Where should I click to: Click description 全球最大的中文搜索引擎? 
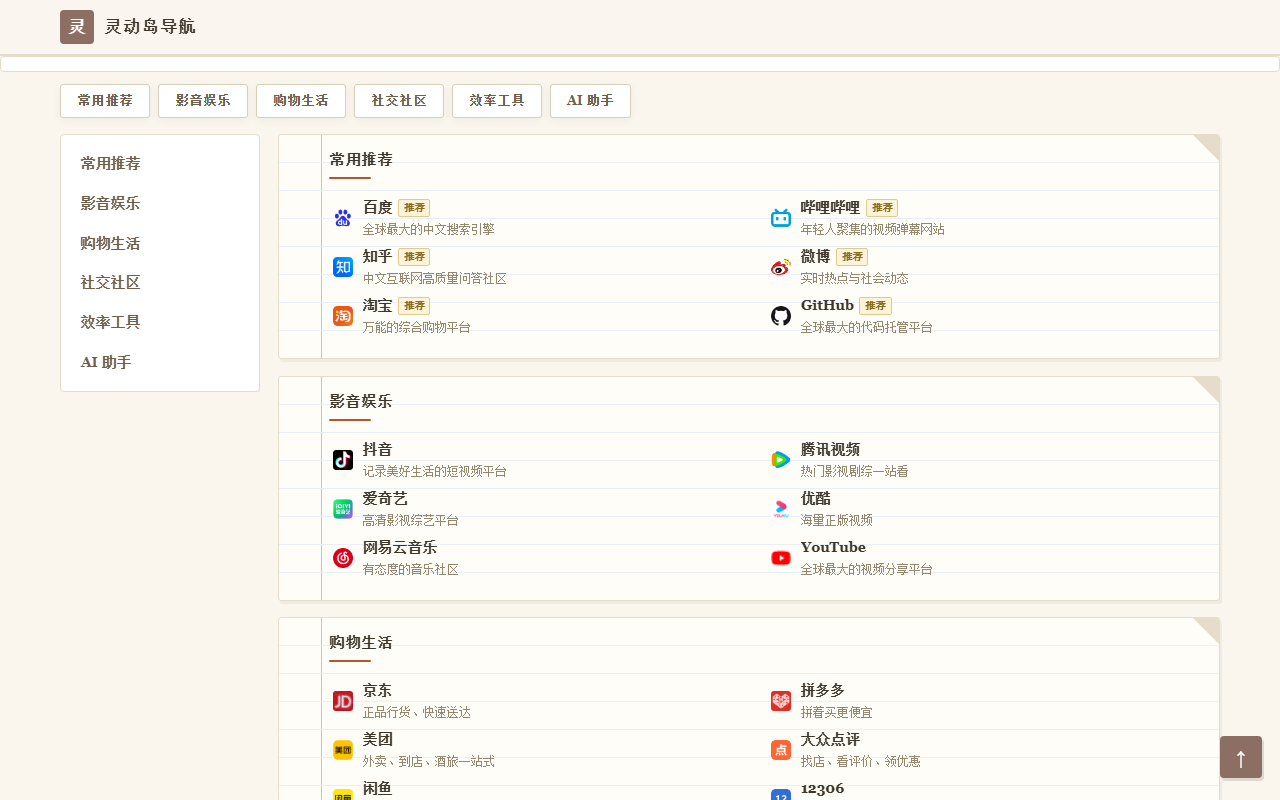pos(429,230)
